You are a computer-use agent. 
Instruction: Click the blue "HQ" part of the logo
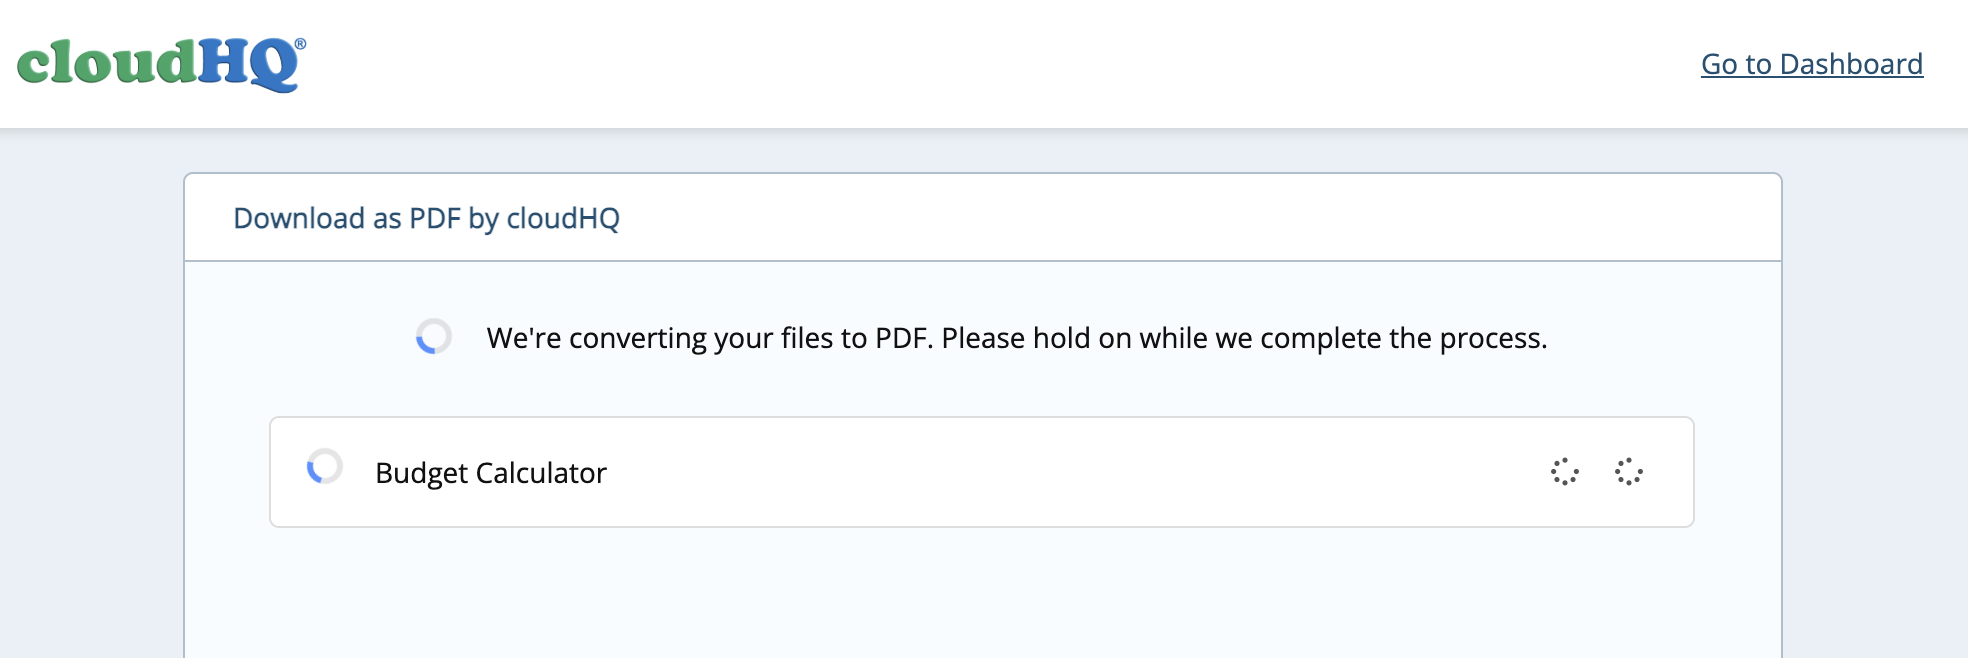pyautogui.click(x=248, y=65)
